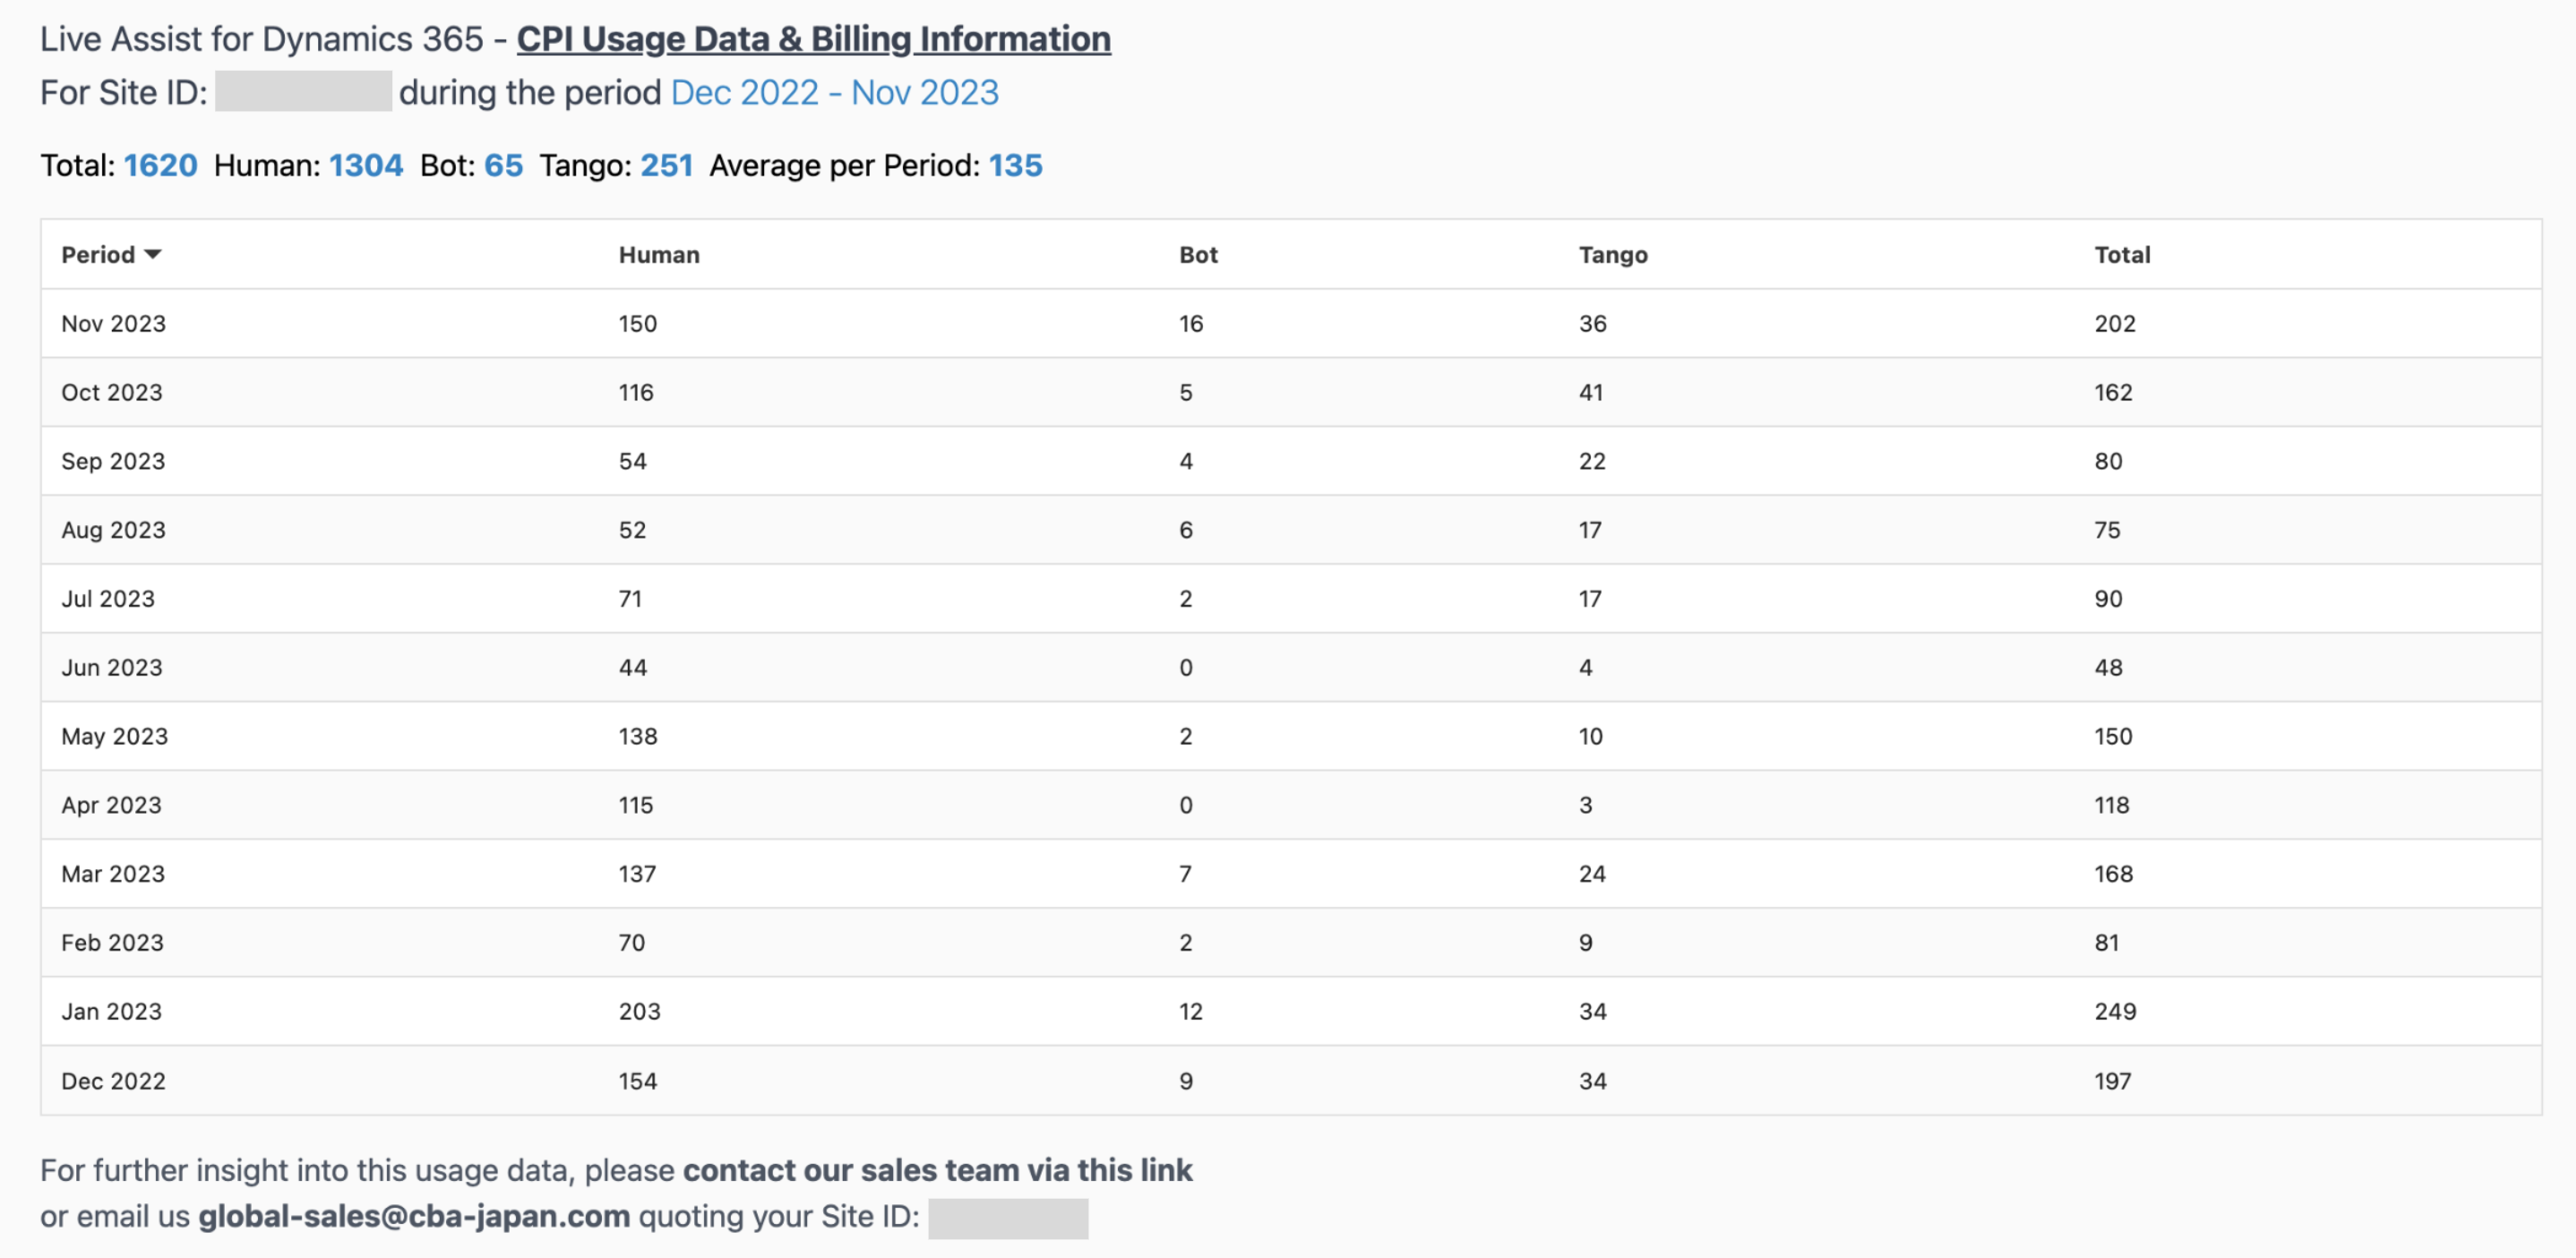Click the Human column header
Image resolution: width=2576 pixels, height=1258 pixels.
click(658, 254)
